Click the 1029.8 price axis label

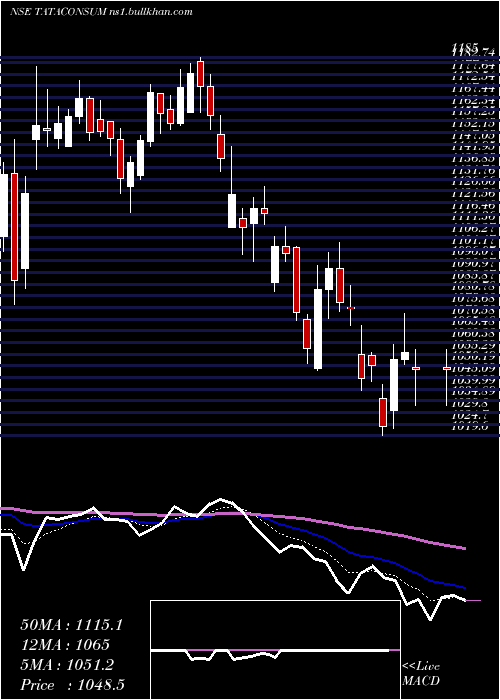tap(471, 403)
